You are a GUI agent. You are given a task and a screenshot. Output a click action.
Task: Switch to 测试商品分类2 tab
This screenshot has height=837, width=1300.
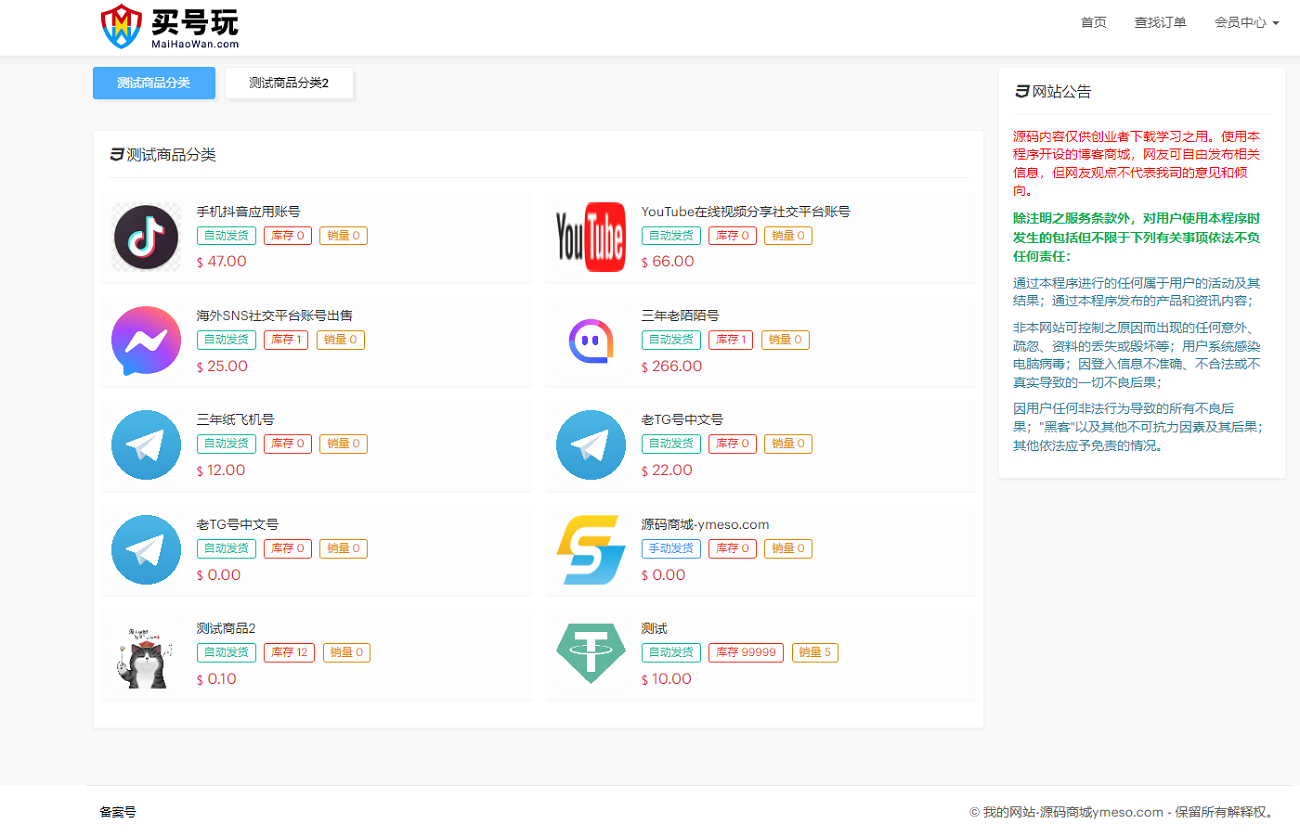click(x=289, y=83)
